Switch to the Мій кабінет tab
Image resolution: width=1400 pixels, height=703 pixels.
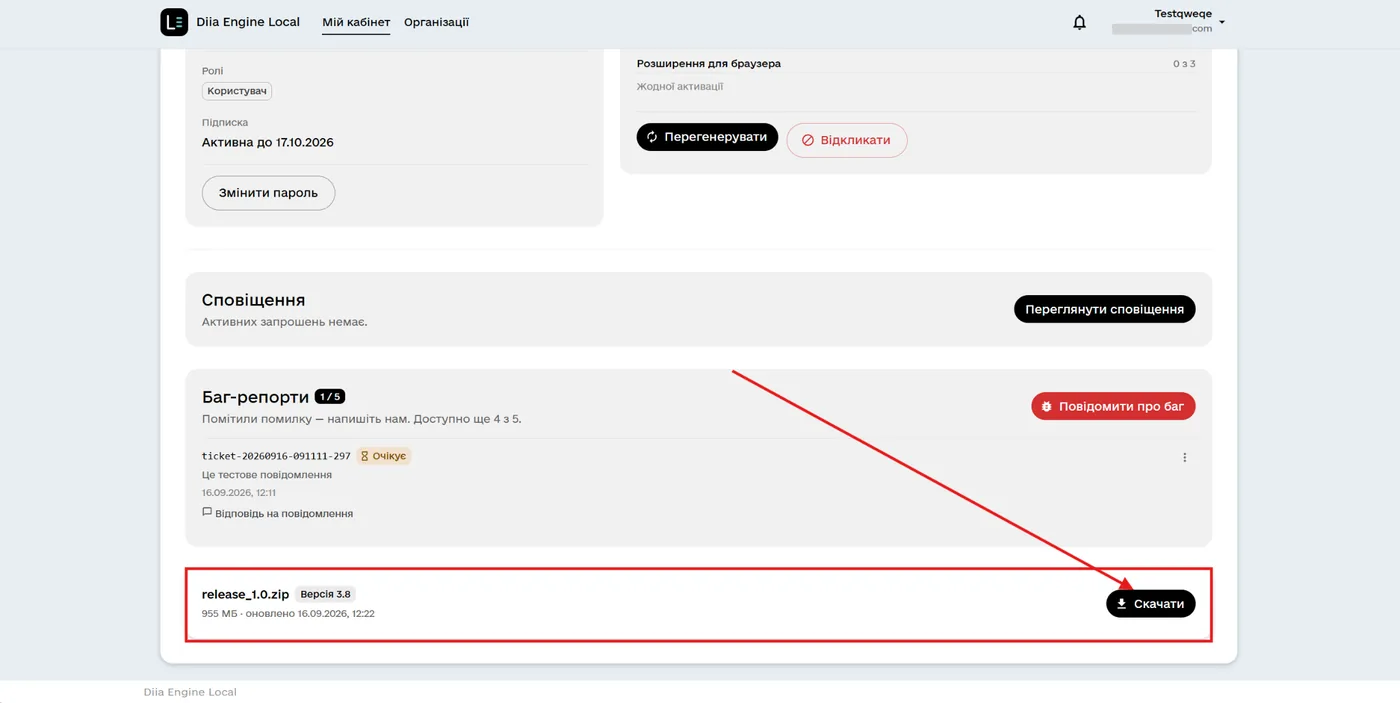pos(356,22)
